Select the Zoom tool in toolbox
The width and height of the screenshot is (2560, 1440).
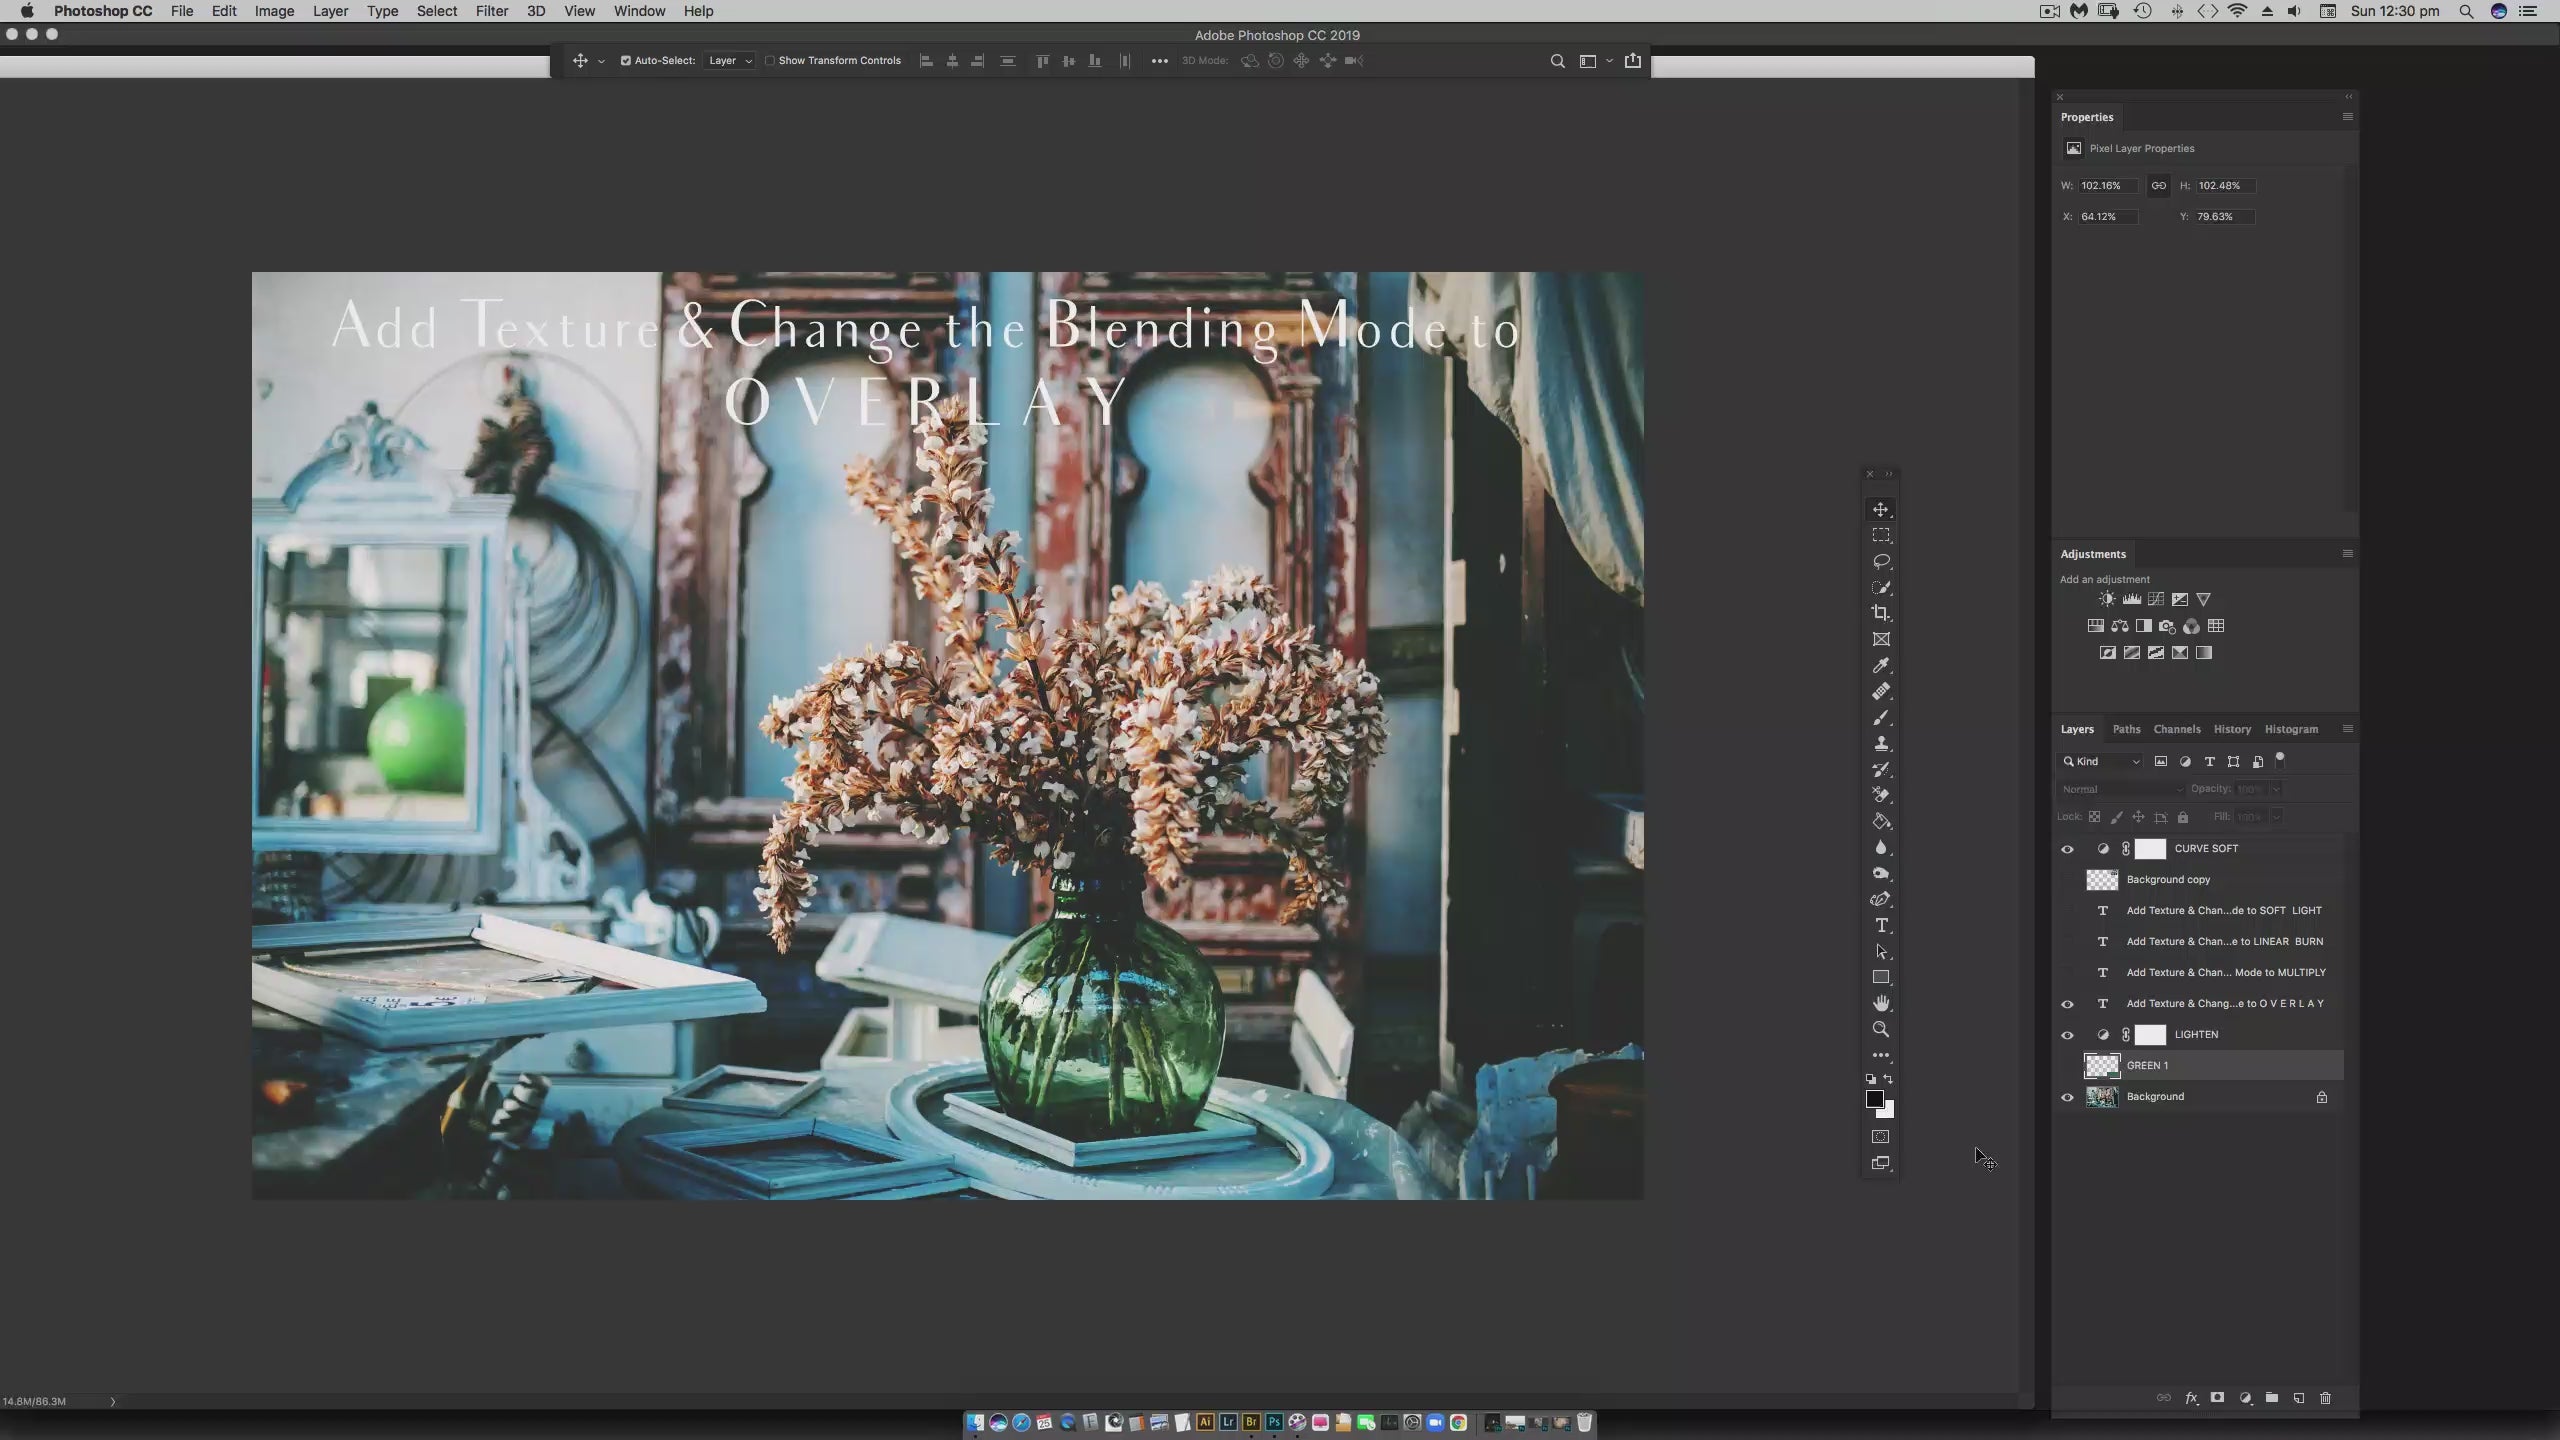[x=1881, y=1029]
